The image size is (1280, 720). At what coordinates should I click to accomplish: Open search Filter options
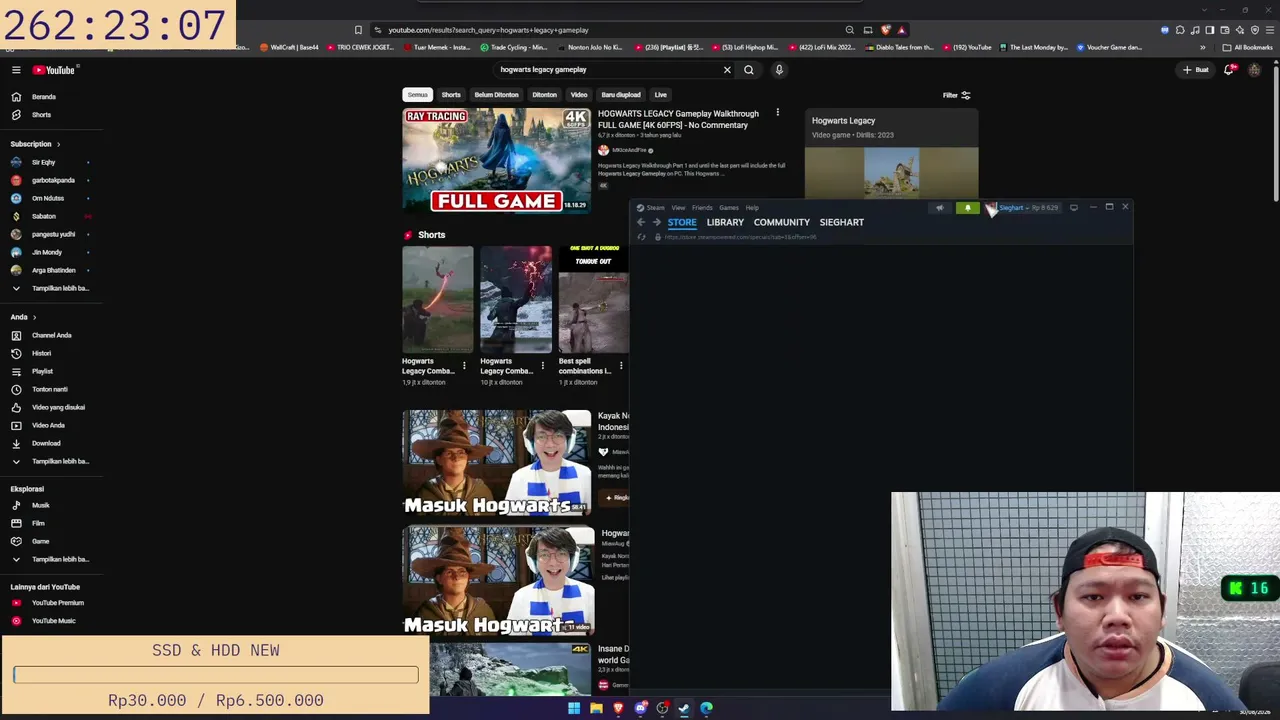tap(957, 95)
